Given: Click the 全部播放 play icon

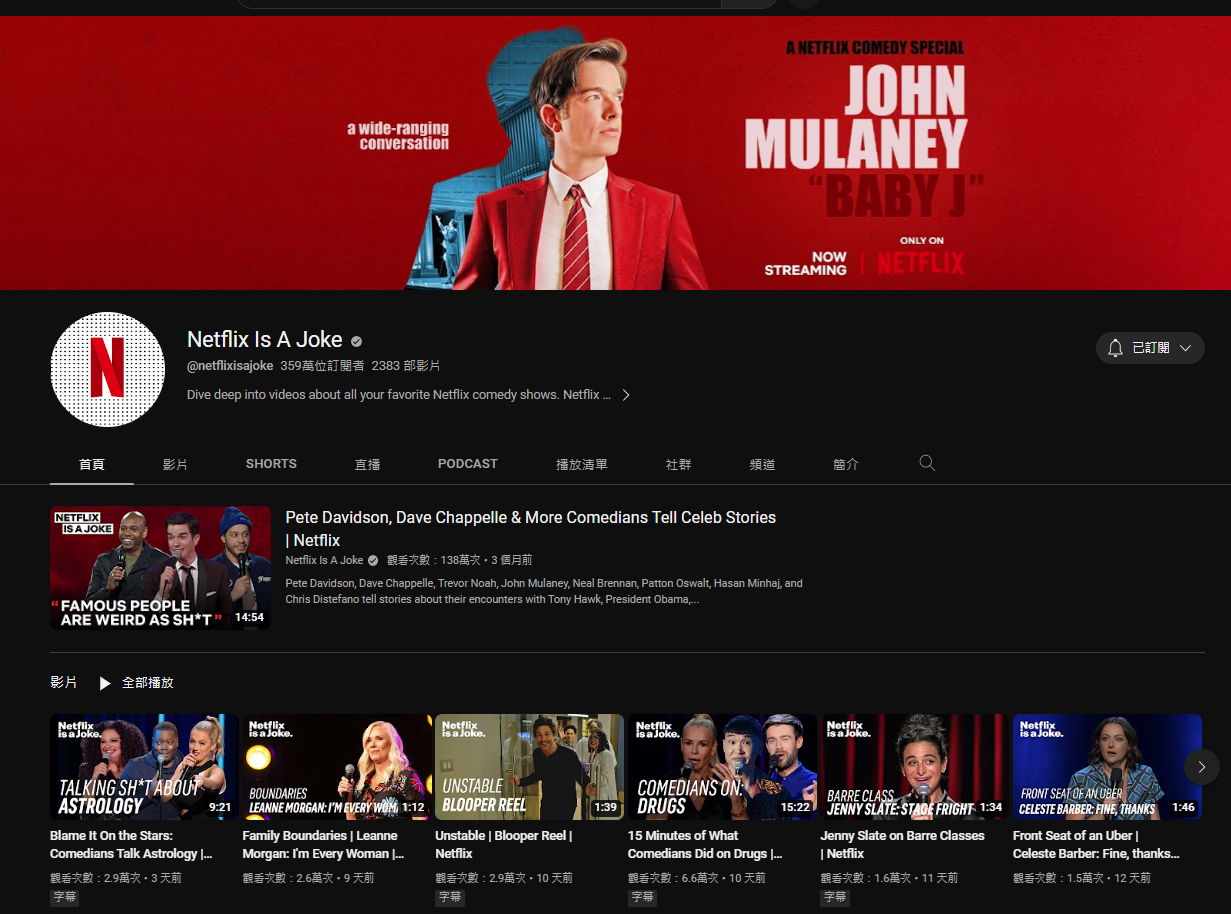Looking at the screenshot, I should [x=105, y=683].
